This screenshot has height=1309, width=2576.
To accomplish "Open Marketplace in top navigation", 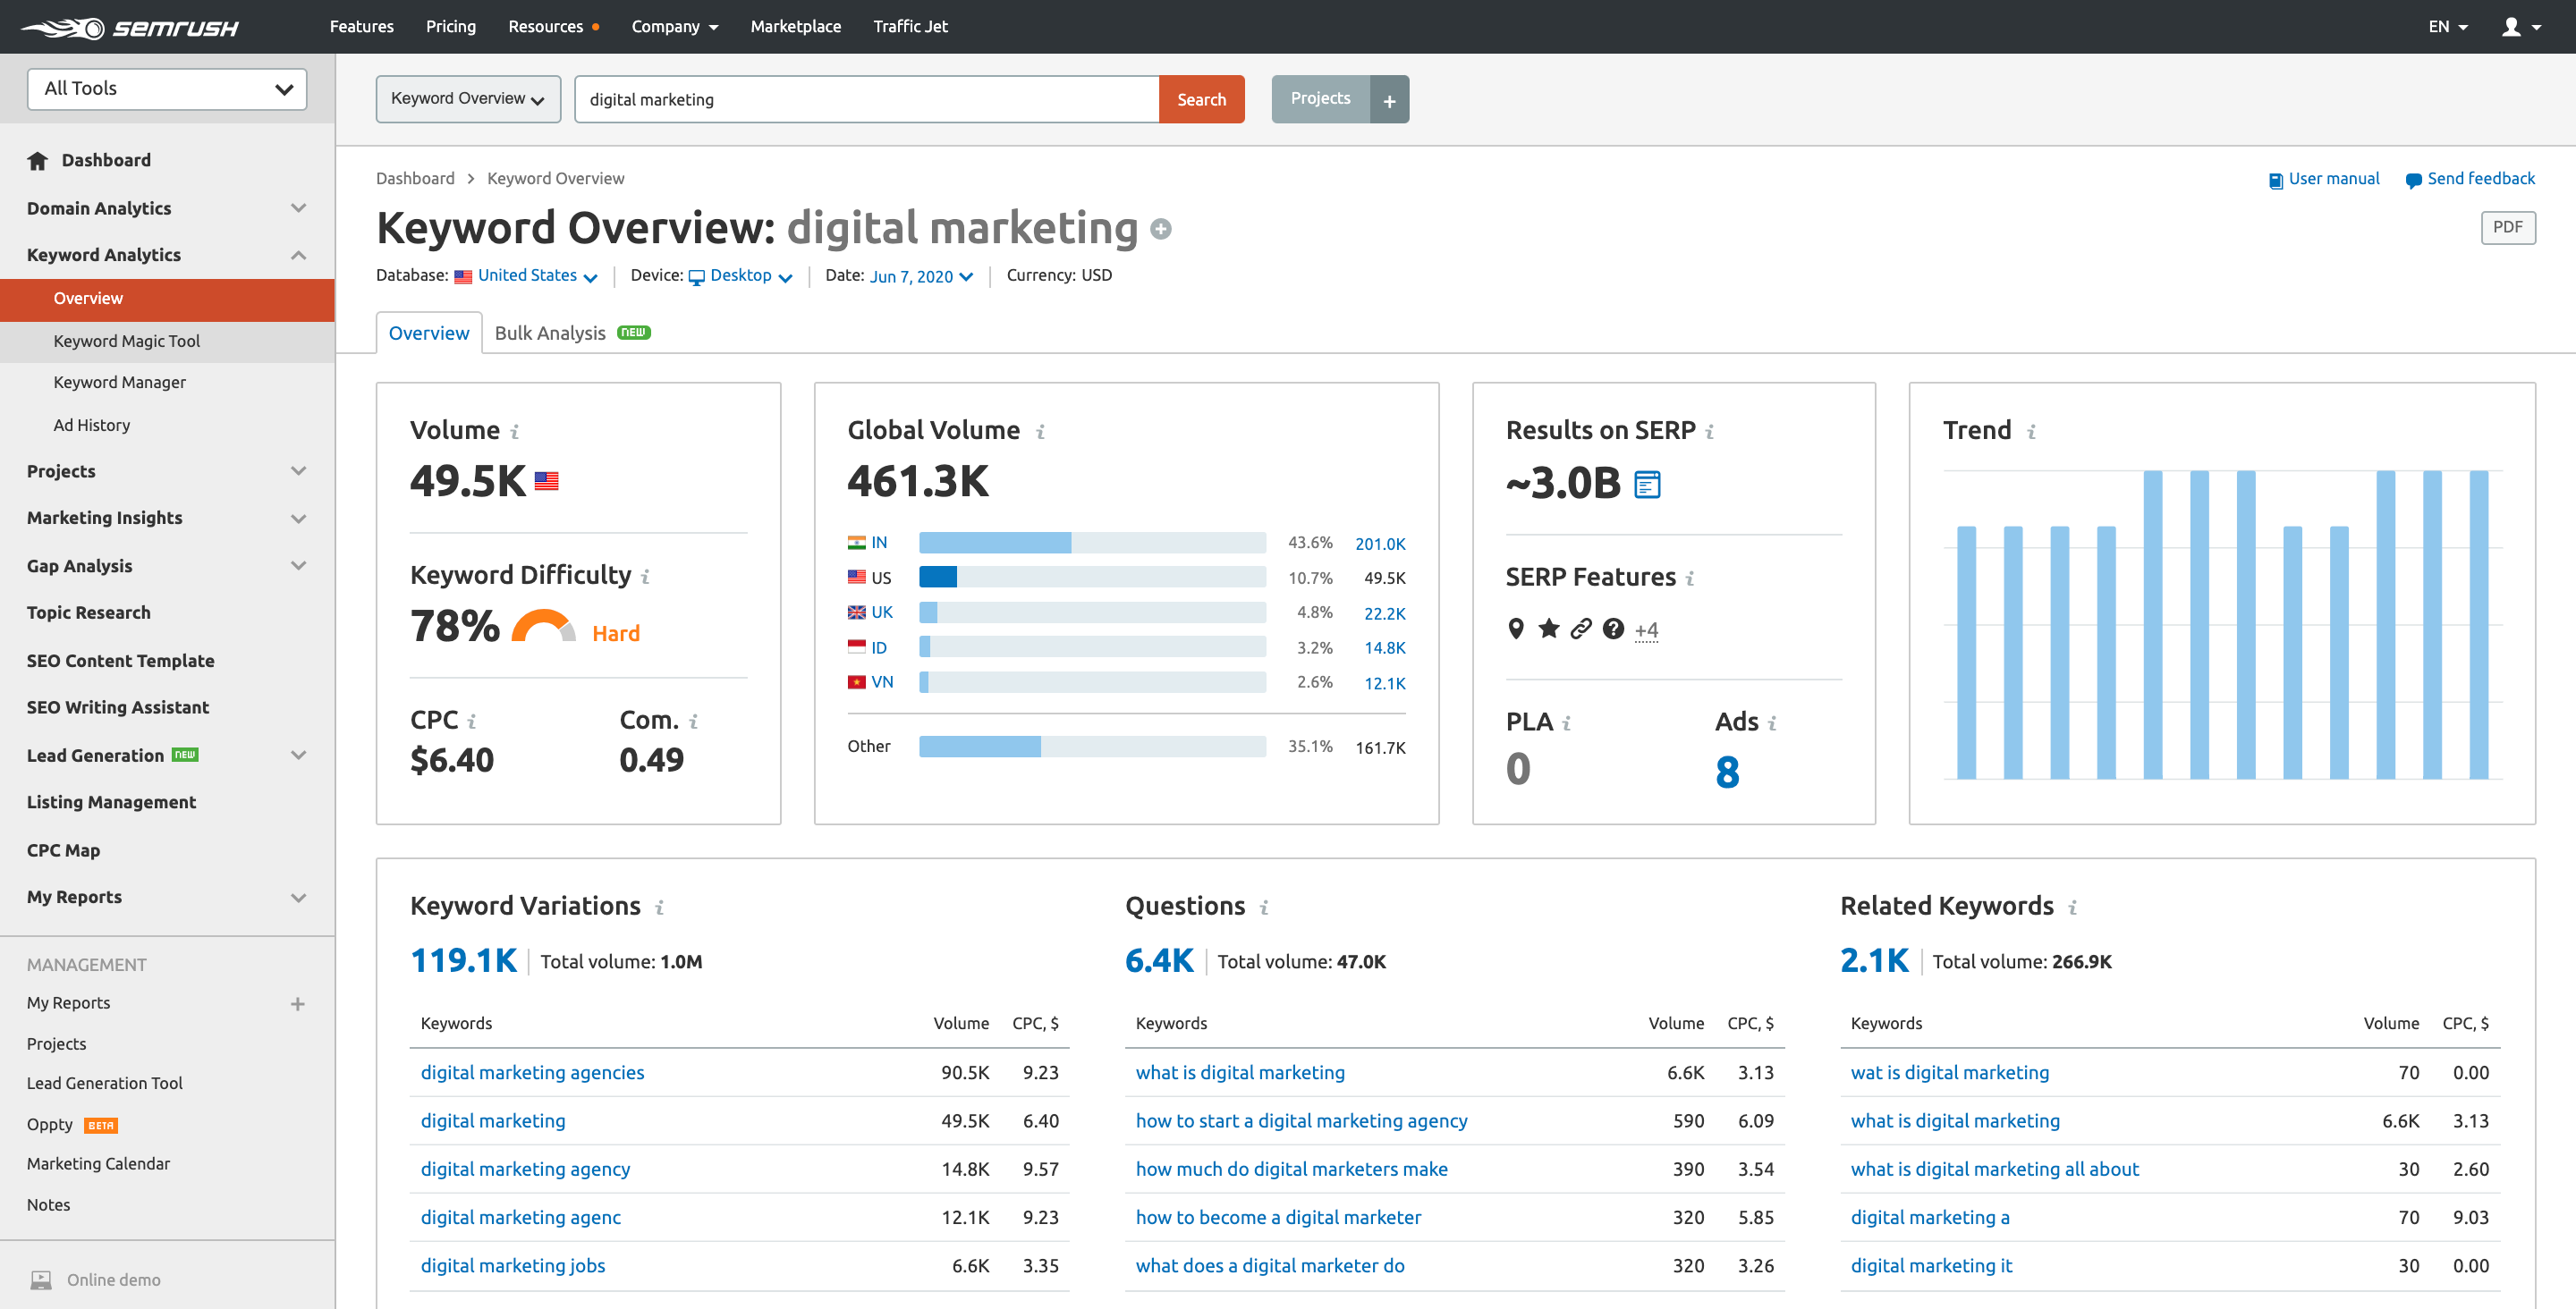I will pos(796,26).
